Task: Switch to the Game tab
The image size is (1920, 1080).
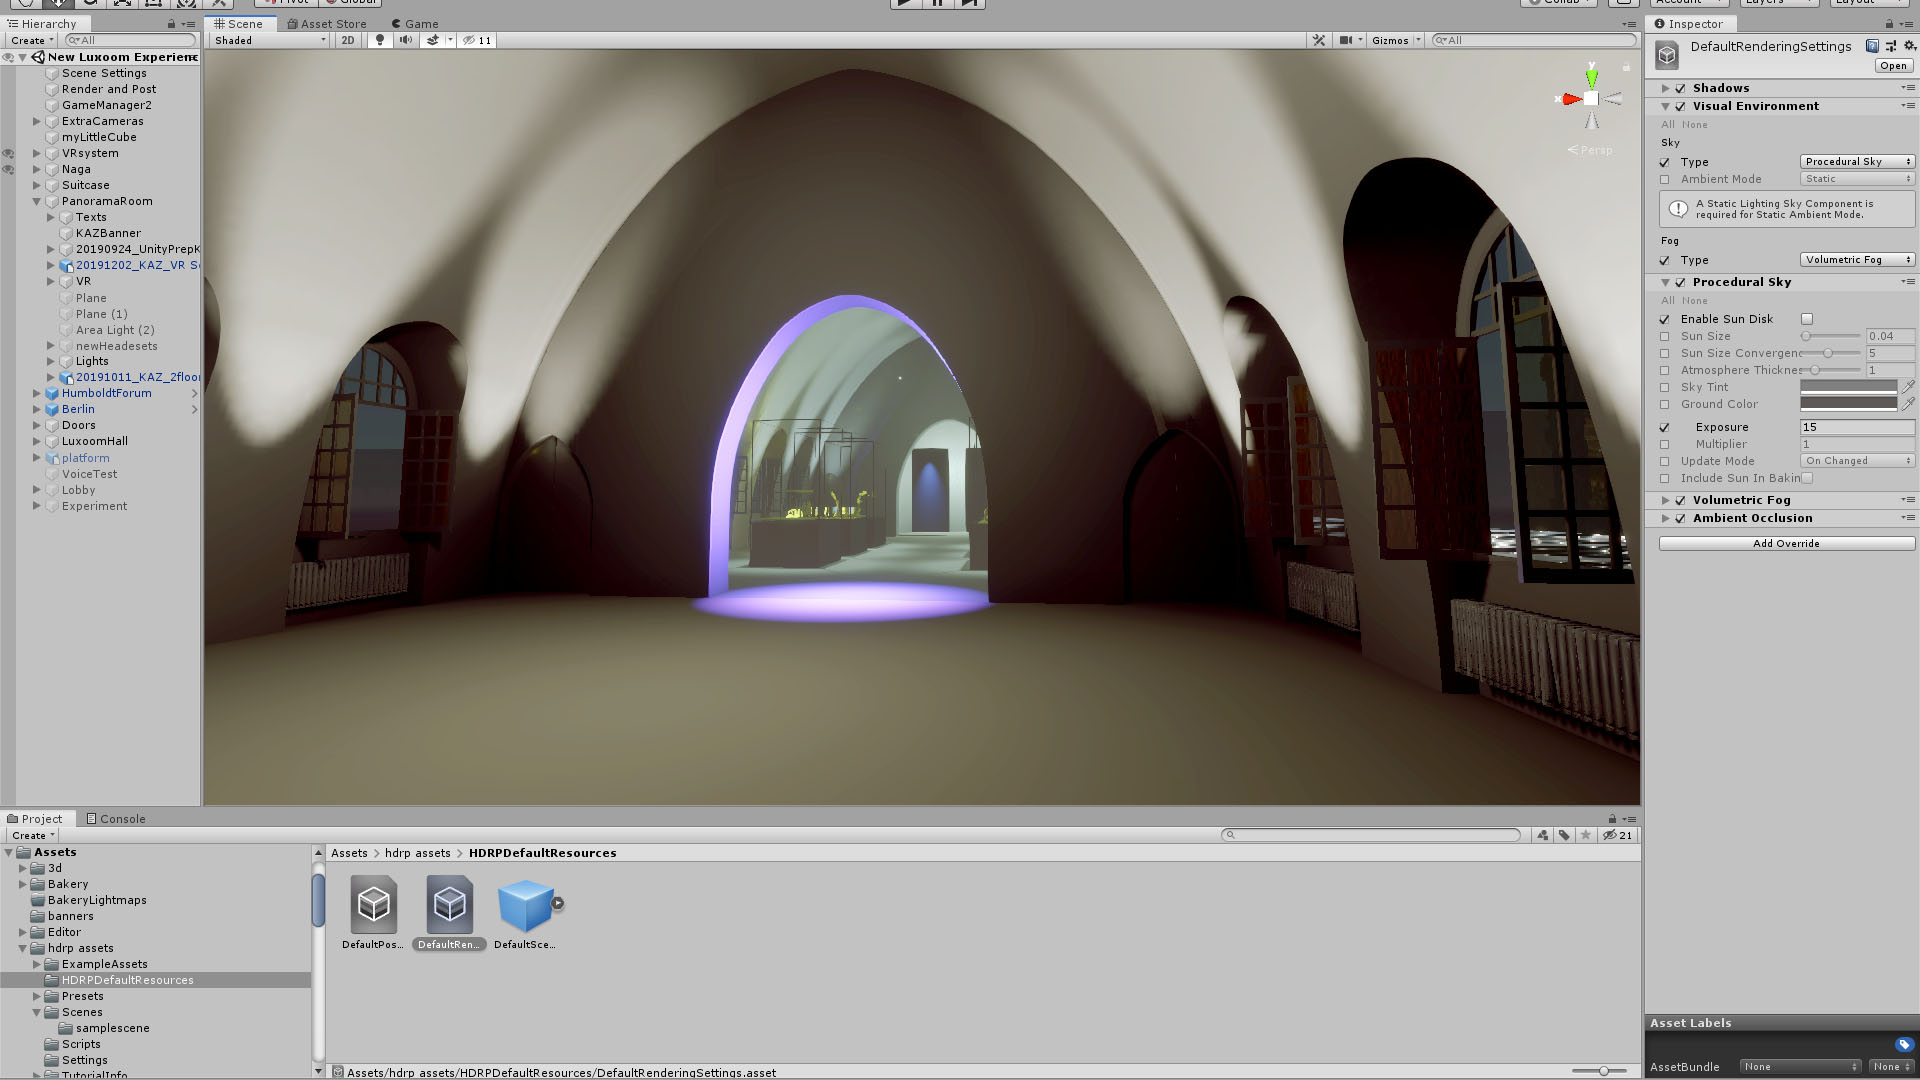Action: [415, 24]
